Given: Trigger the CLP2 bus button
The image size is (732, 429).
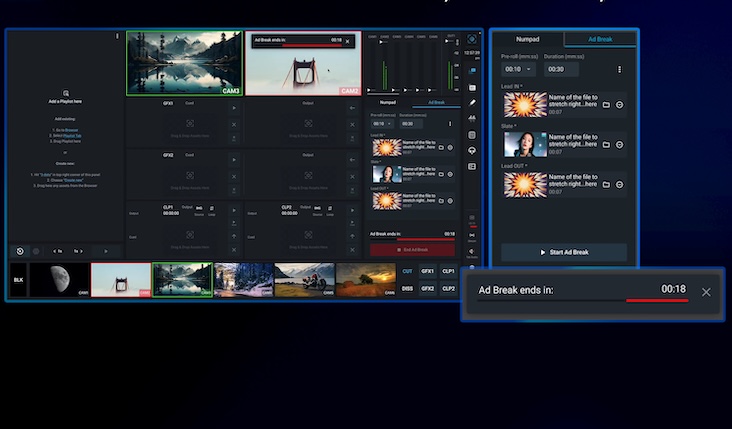Looking at the screenshot, I should click(448, 288).
